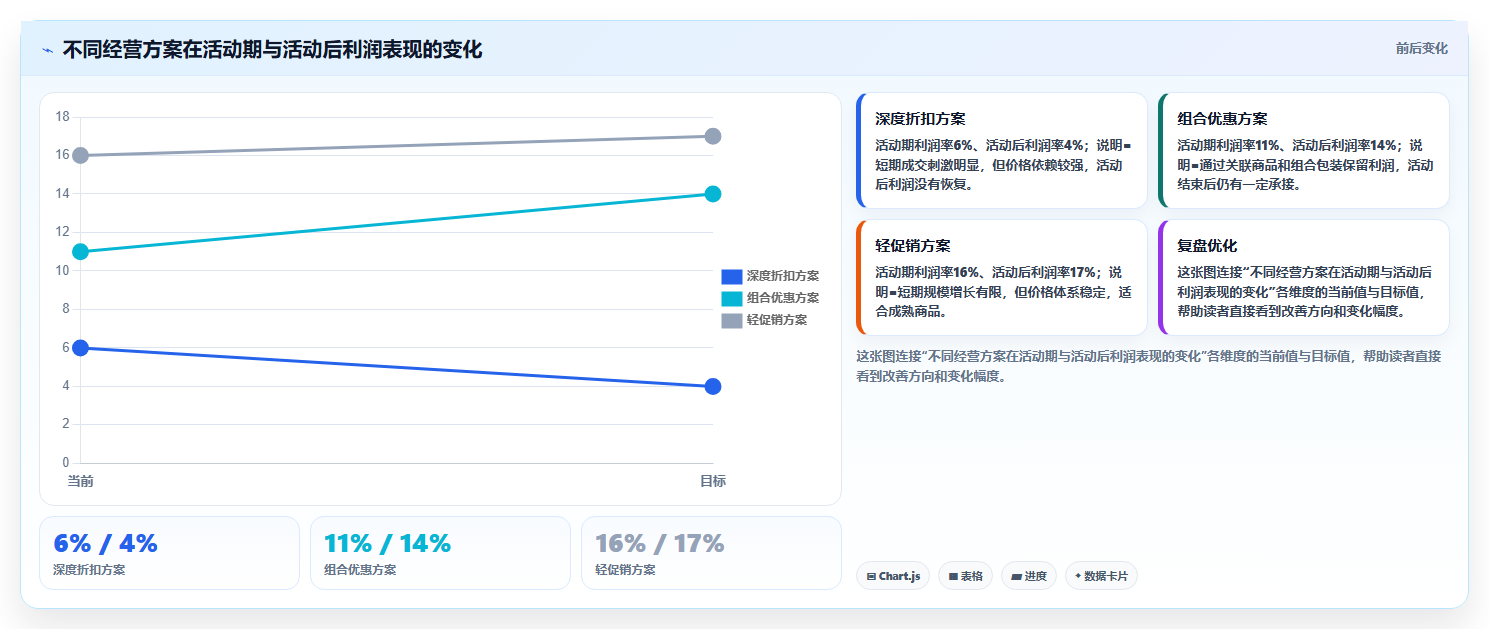Click cyan 组合优惠方案 point at 当前
The width and height of the screenshot is (1489, 629).
coord(80,251)
